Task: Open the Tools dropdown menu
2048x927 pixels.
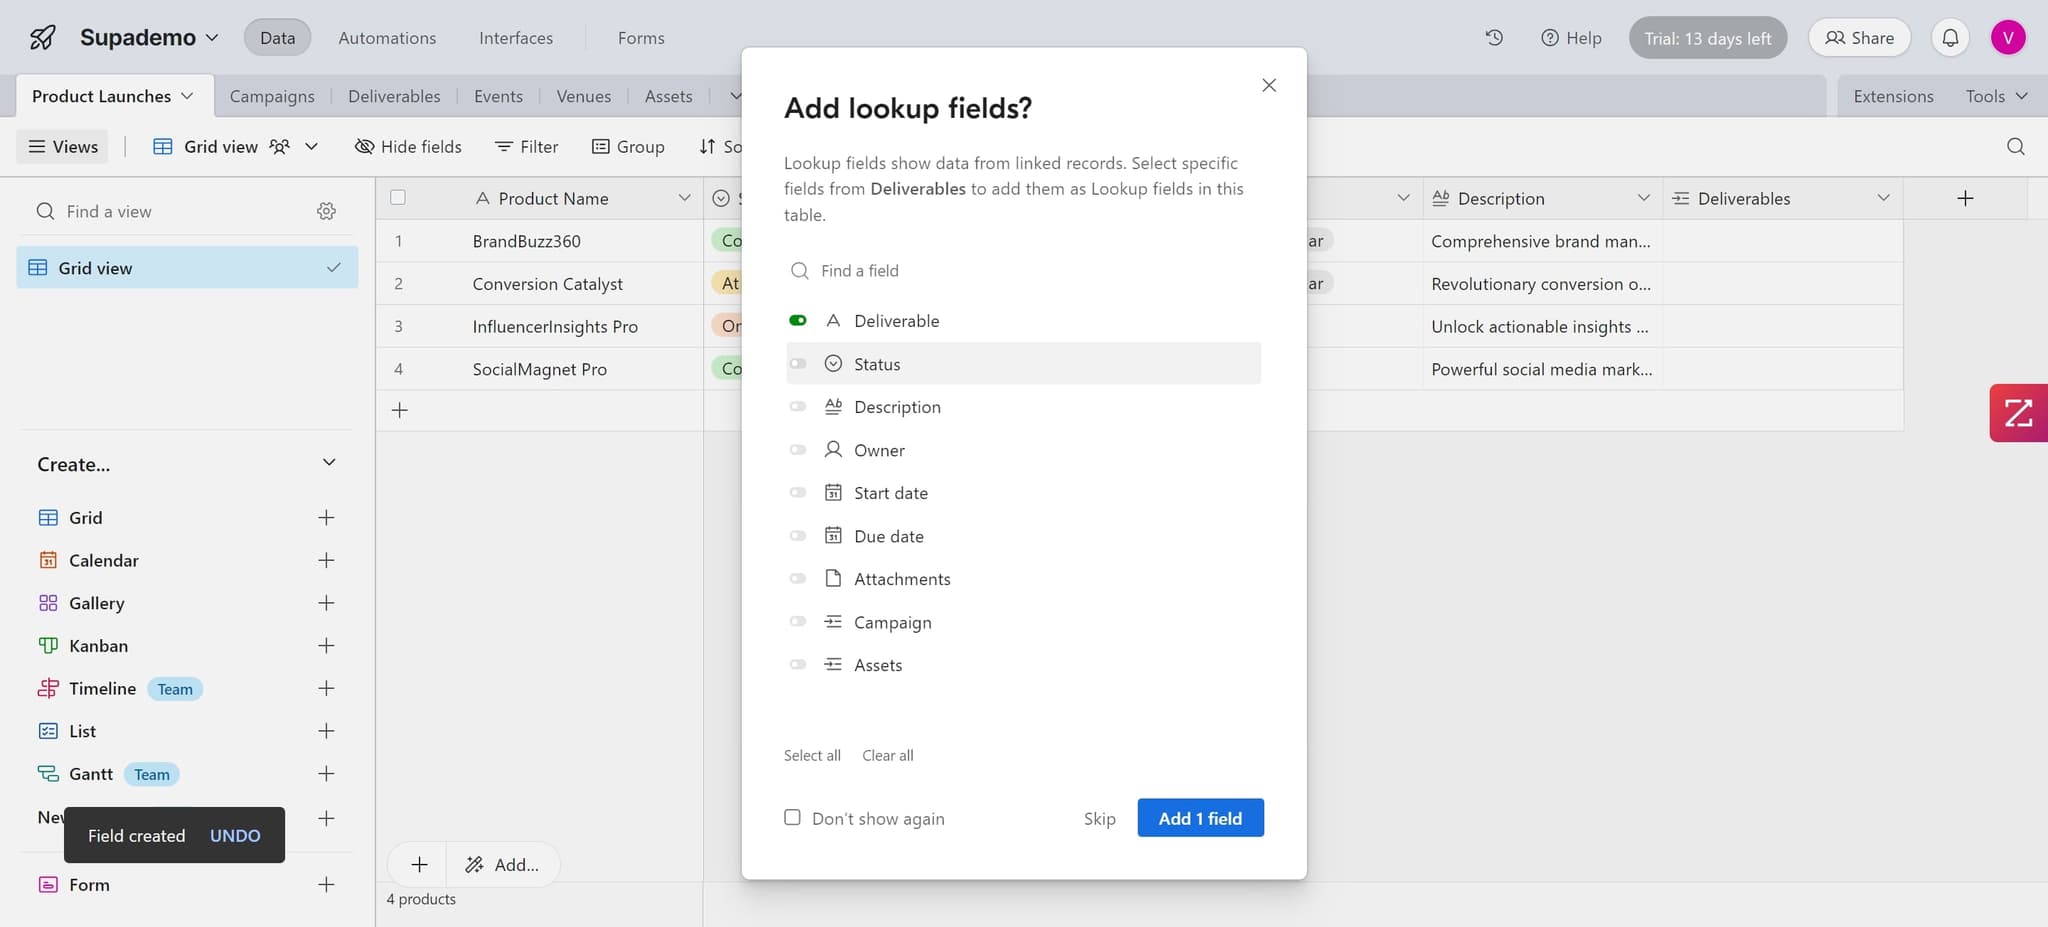Action: tap(1995, 96)
